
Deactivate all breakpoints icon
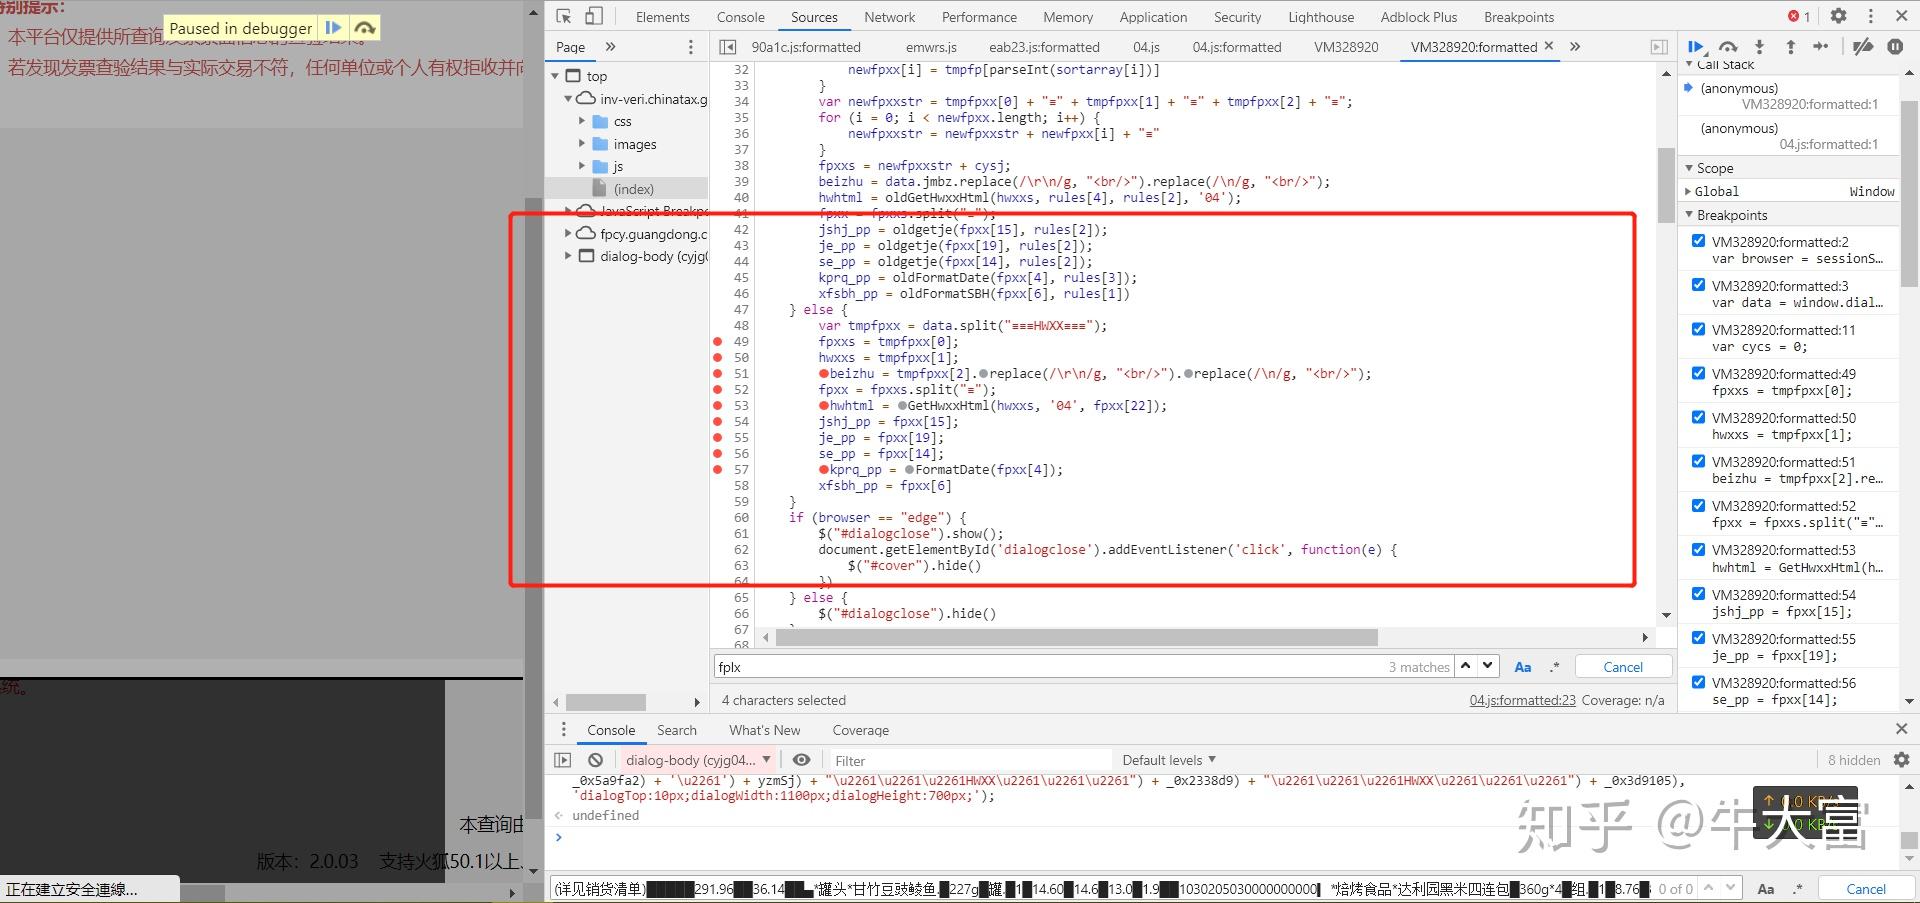(x=1862, y=47)
